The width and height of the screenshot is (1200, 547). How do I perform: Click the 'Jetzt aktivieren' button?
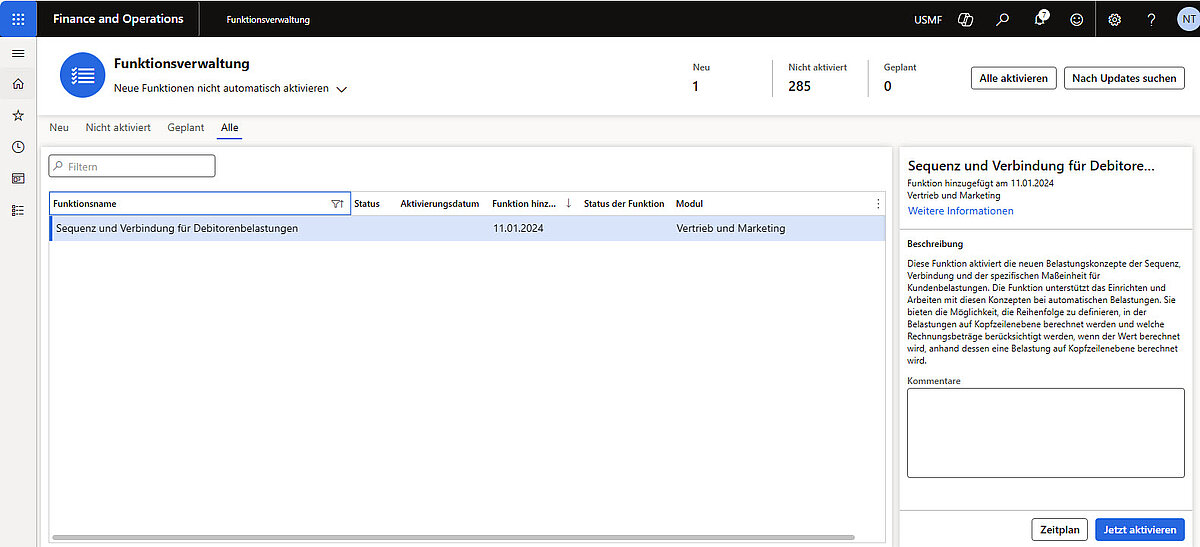(1140, 529)
